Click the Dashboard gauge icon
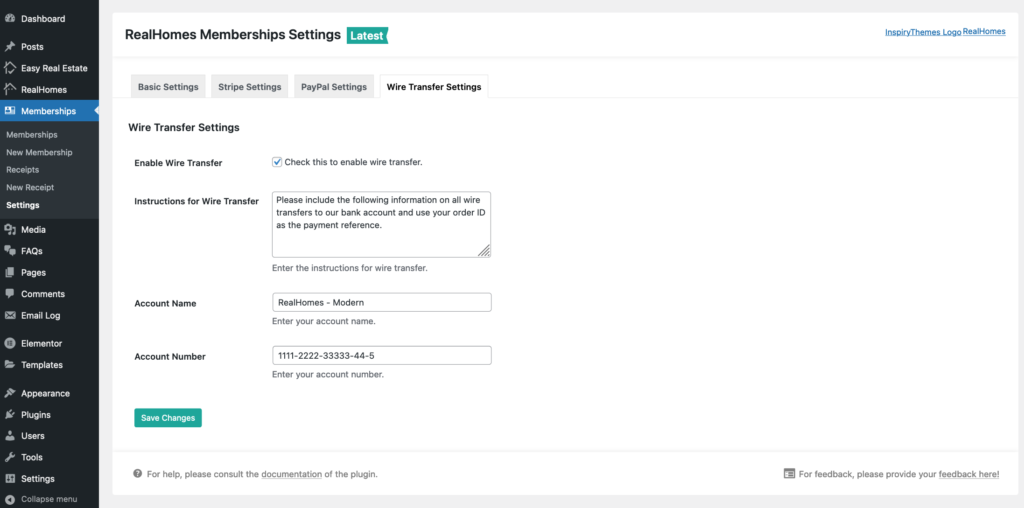Image resolution: width=1024 pixels, height=508 pixels. (x=10, y=19)
